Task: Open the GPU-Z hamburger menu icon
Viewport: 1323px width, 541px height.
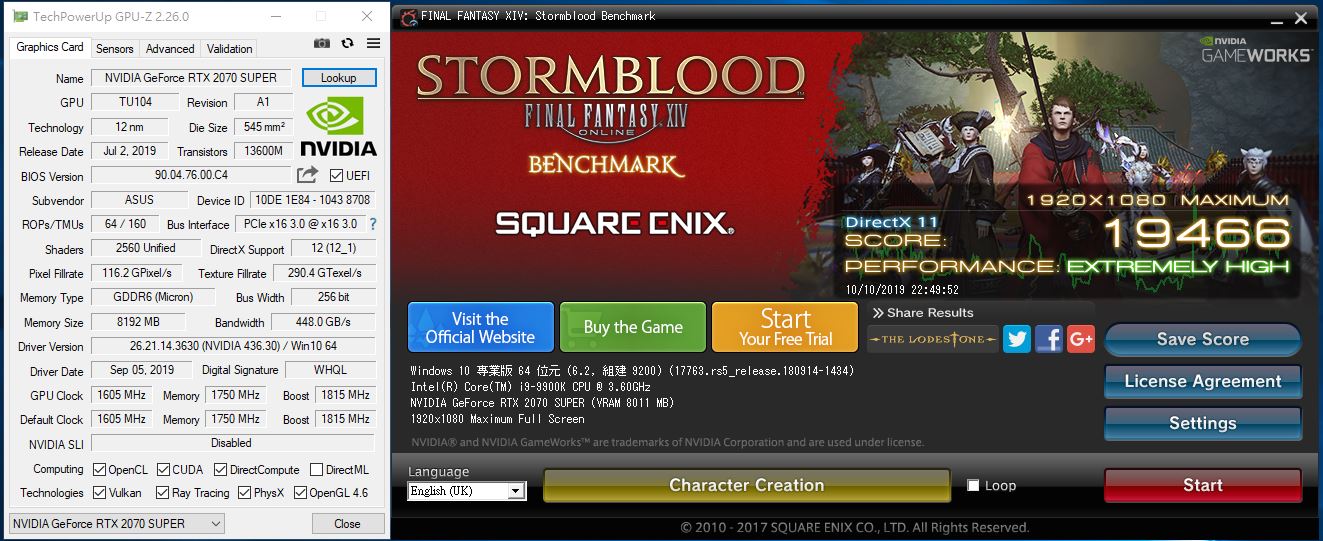Action: (x=373, y=44)
